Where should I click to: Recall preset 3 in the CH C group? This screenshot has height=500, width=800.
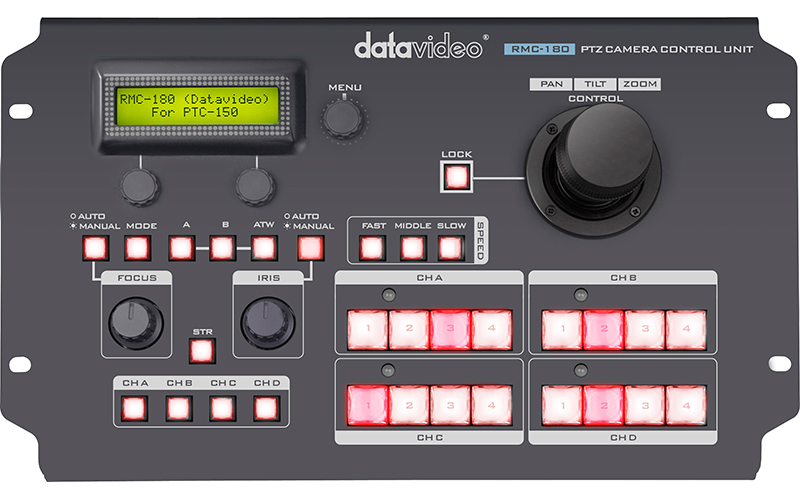[451, 405]
